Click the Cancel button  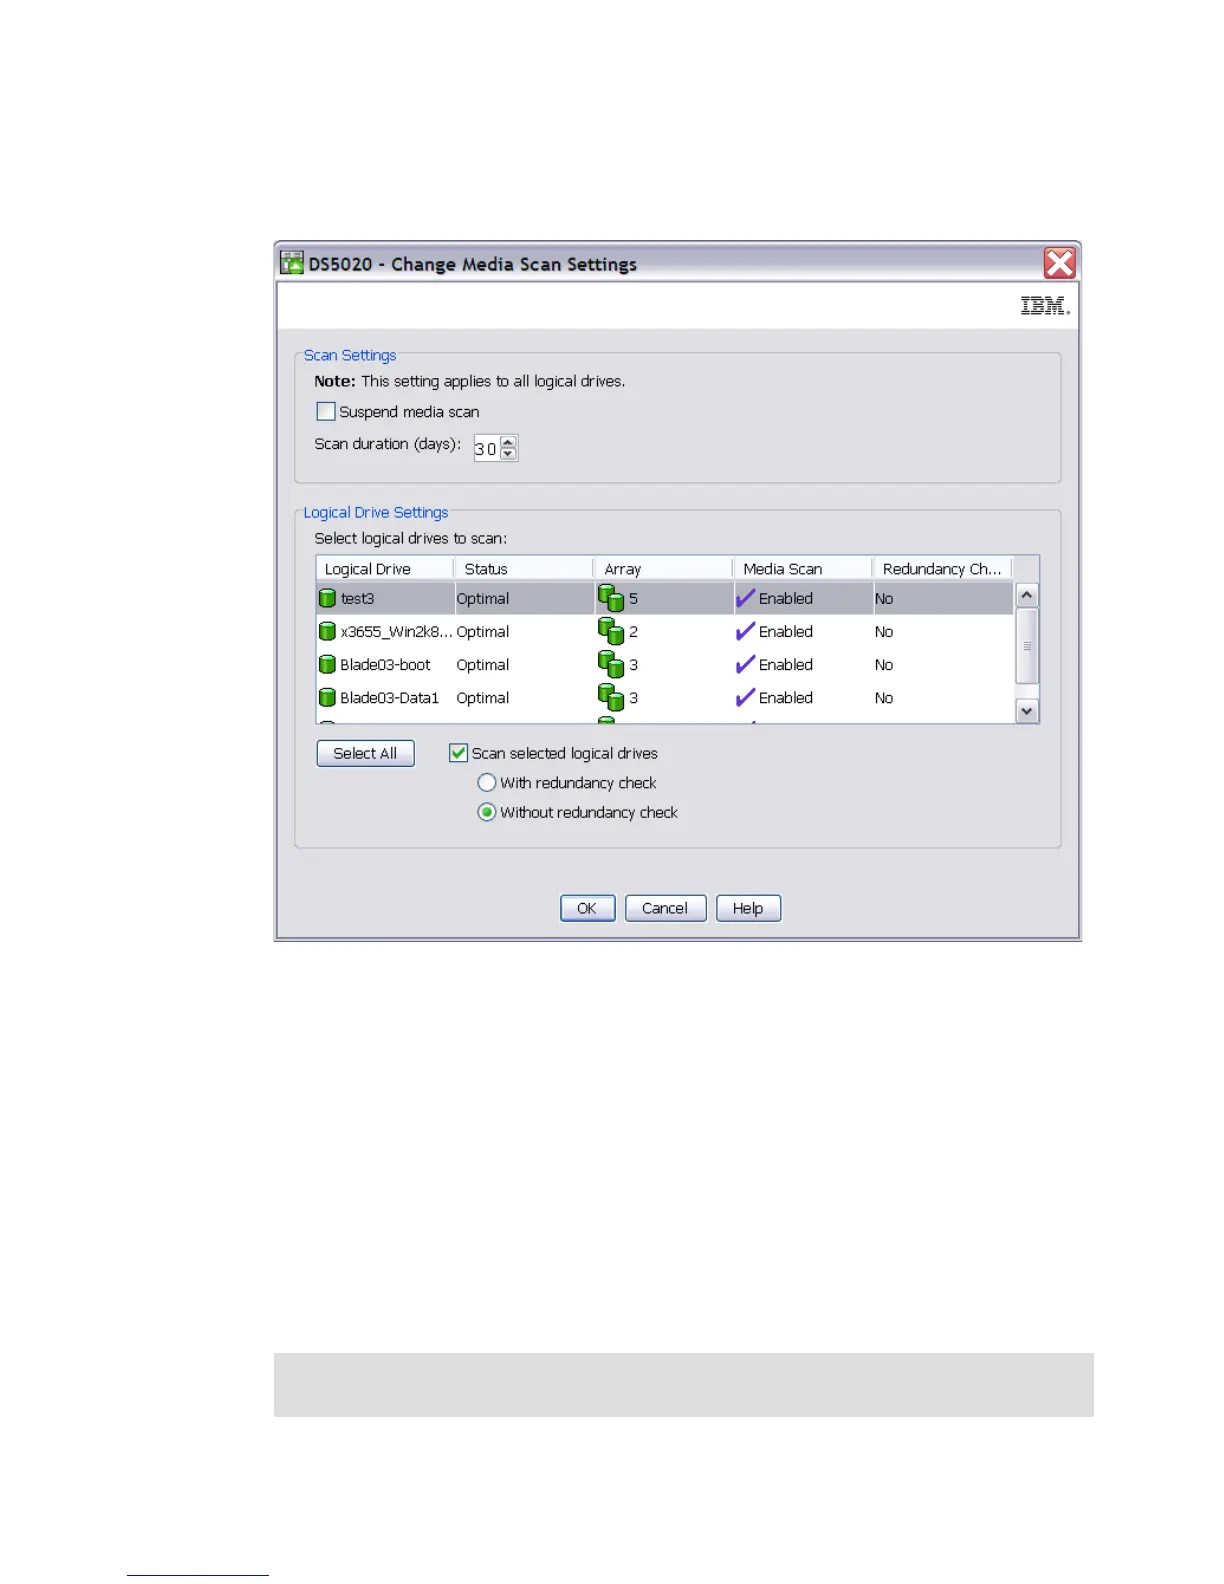[x=666, y=908]
